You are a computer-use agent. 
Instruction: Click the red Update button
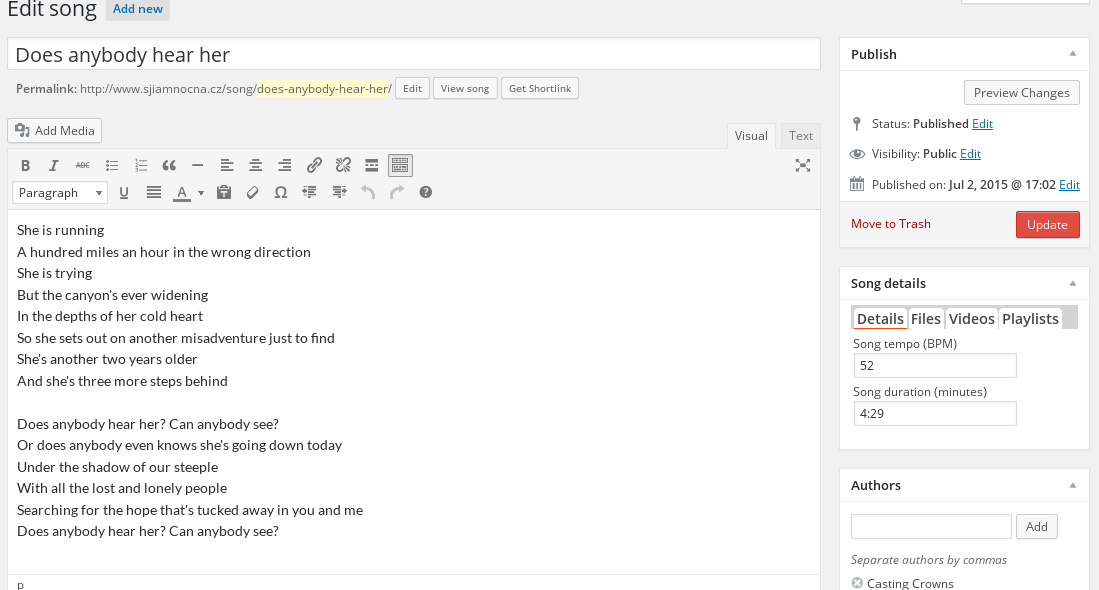[1047, 225]
